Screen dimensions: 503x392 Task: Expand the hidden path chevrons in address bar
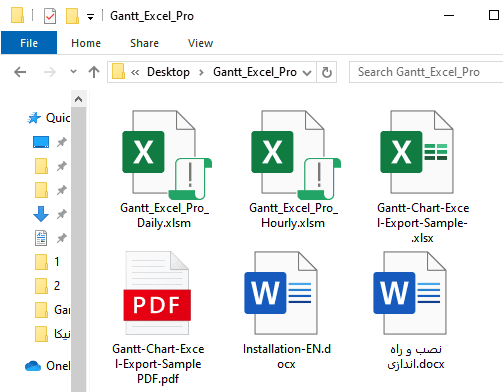(135, 72)
